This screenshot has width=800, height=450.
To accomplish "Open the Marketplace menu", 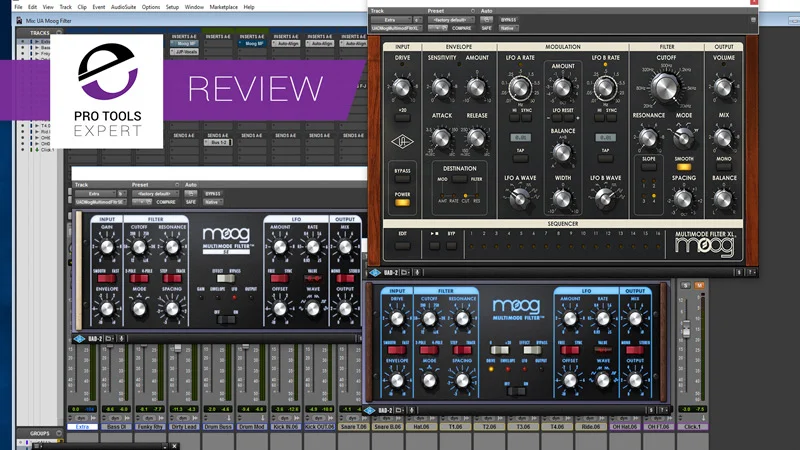I will (223, 7).
